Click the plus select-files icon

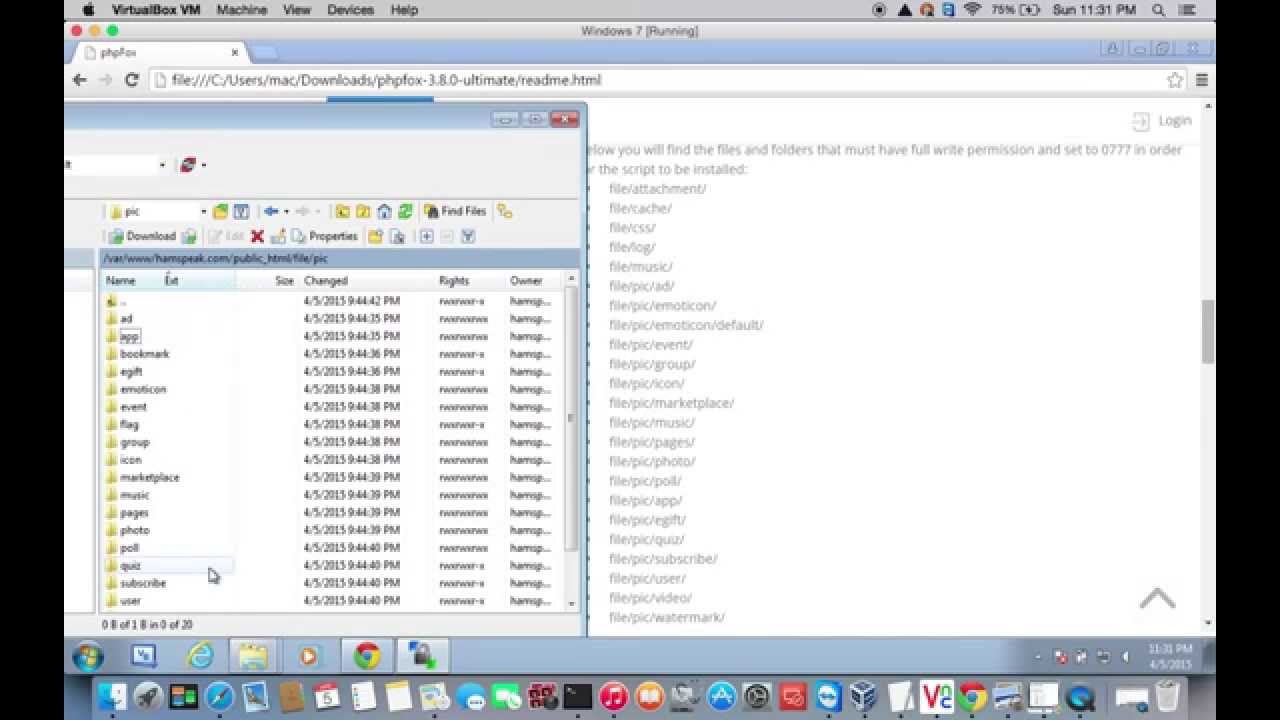(426, 236)
